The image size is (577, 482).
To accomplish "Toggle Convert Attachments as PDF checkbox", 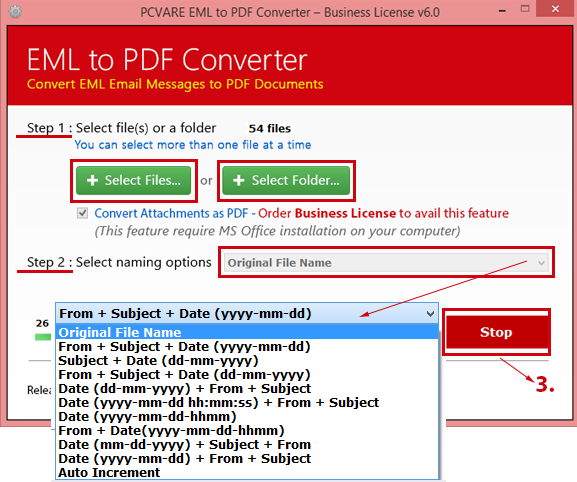I will [x=82, y=213].
